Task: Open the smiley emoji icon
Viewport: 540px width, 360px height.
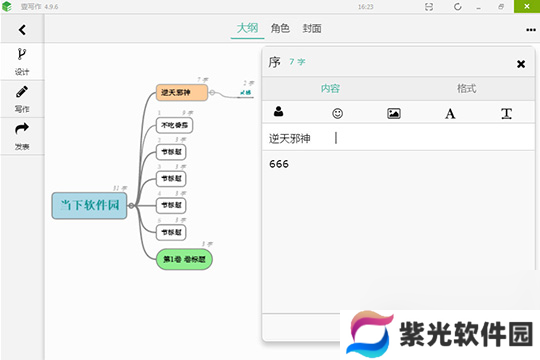Action: point(338,113)
